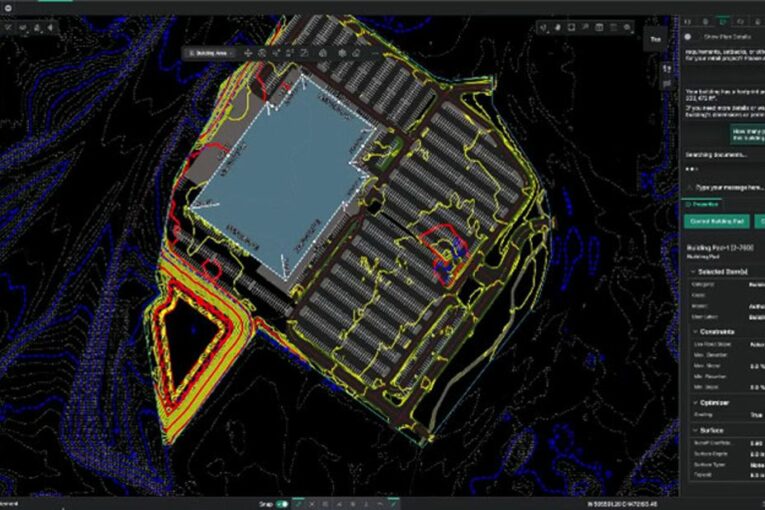Click the table/grid icon in top-right canvas toolbar
Screen dimensions: 765x510
(599, 27)
